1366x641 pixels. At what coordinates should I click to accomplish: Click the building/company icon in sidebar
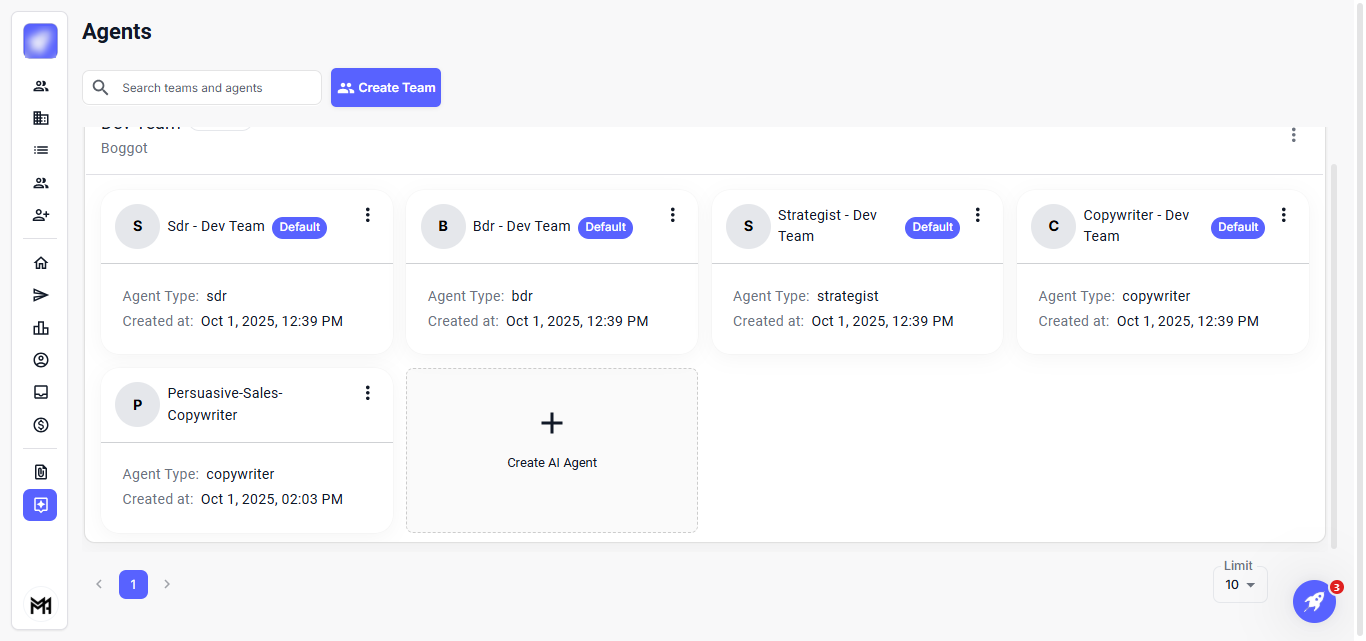click(x=41, y=118)
